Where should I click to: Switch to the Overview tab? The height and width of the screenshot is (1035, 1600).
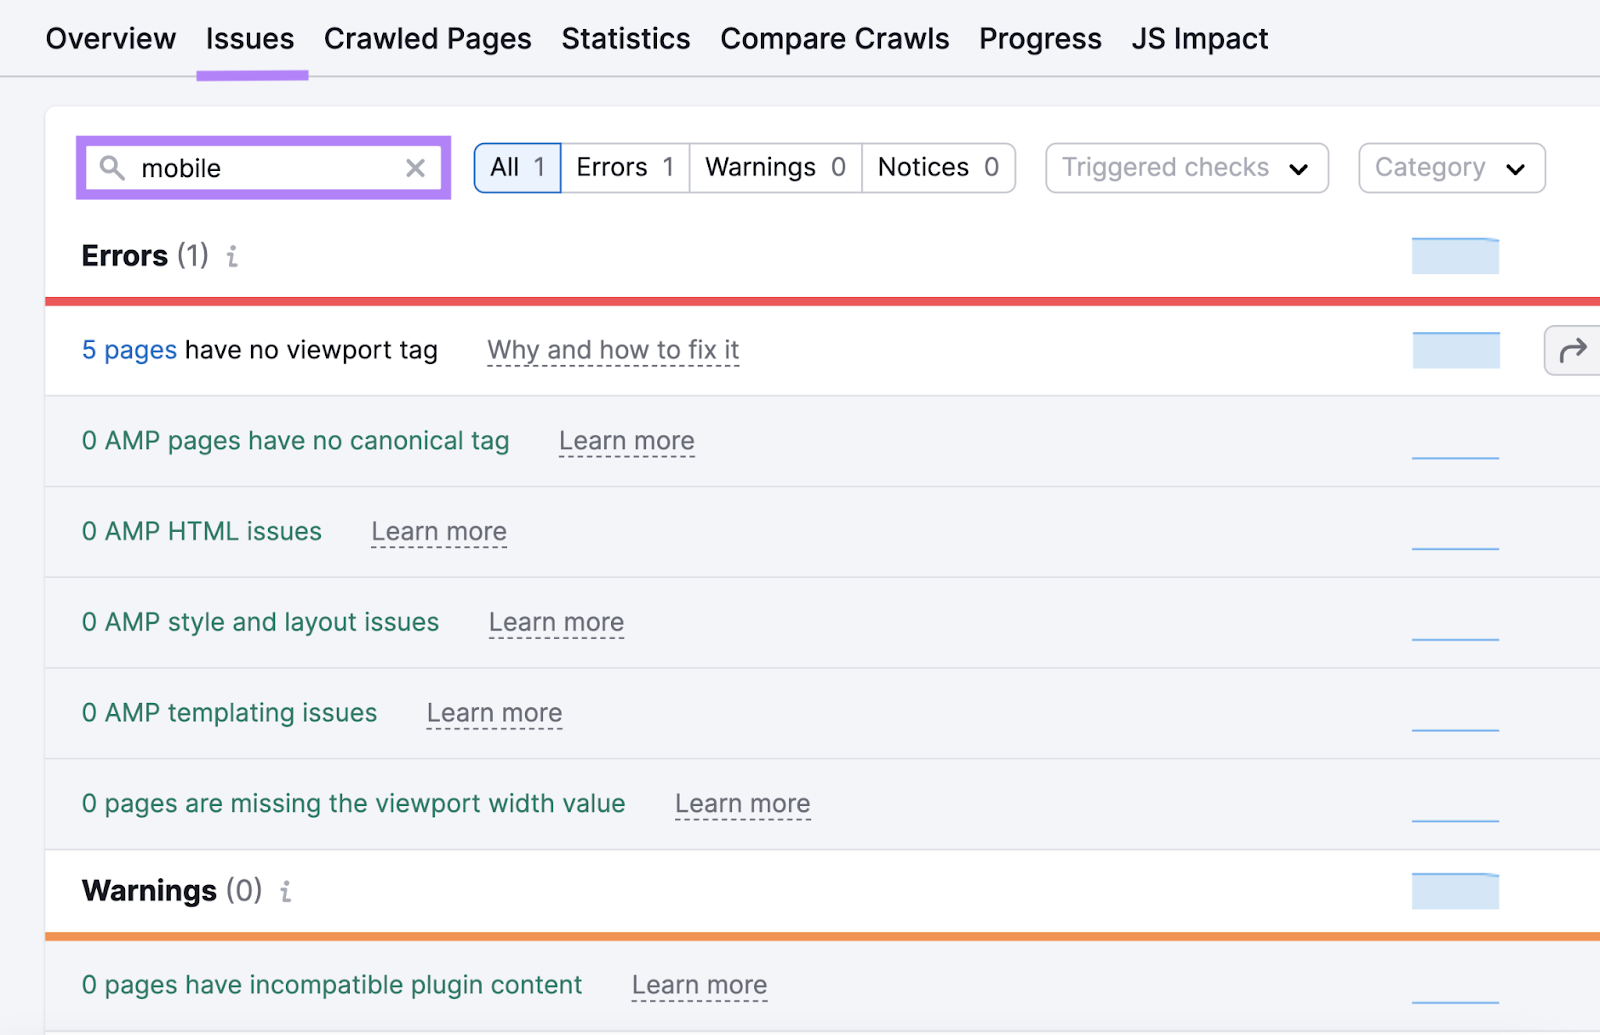[x=110, y=38]
